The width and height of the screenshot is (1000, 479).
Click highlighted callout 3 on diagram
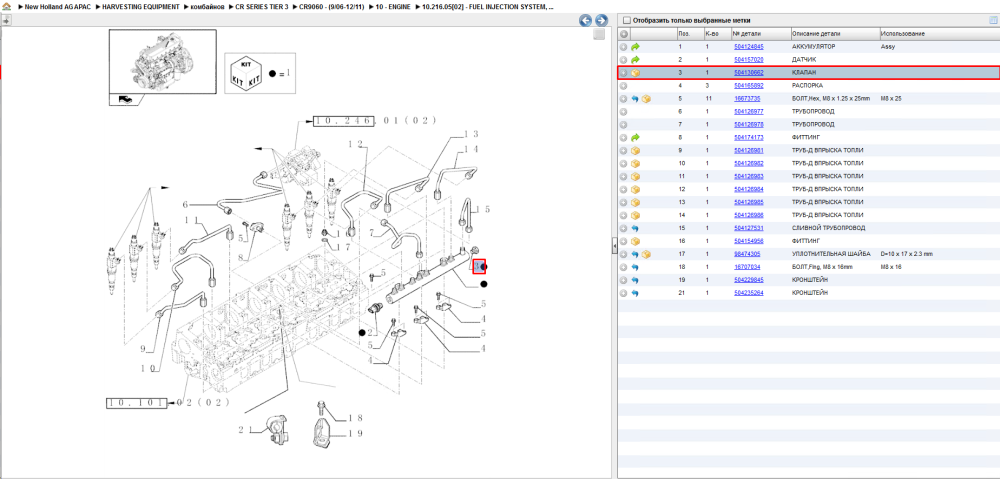click(479, 266)
